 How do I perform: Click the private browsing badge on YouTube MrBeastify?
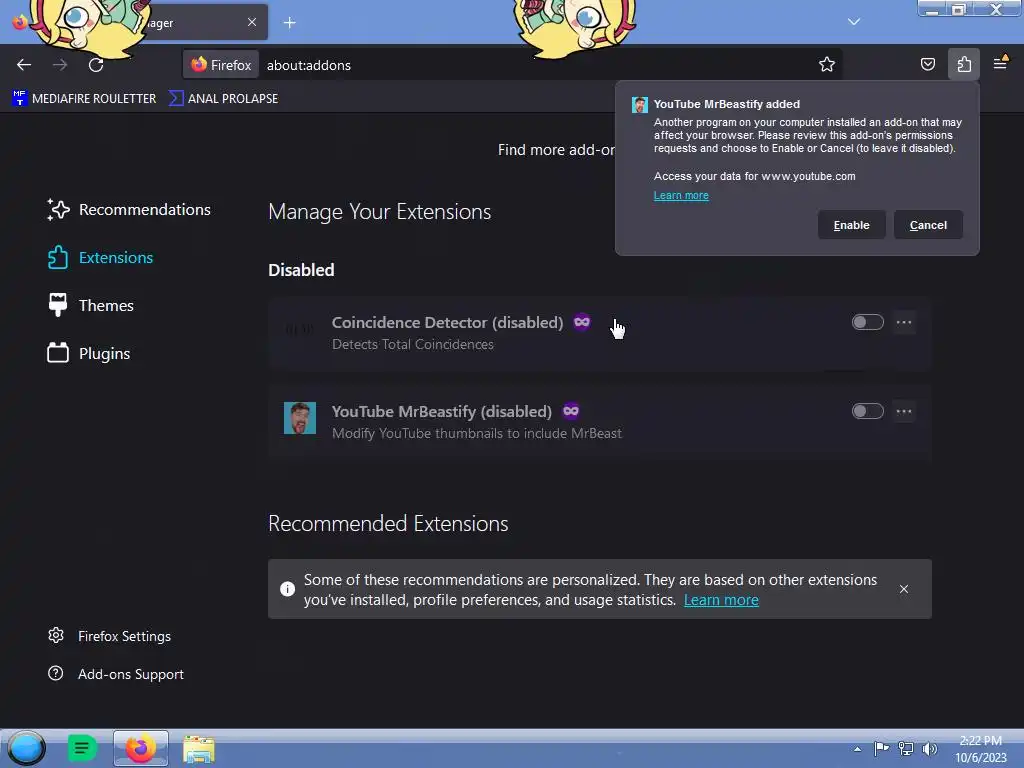571,411
